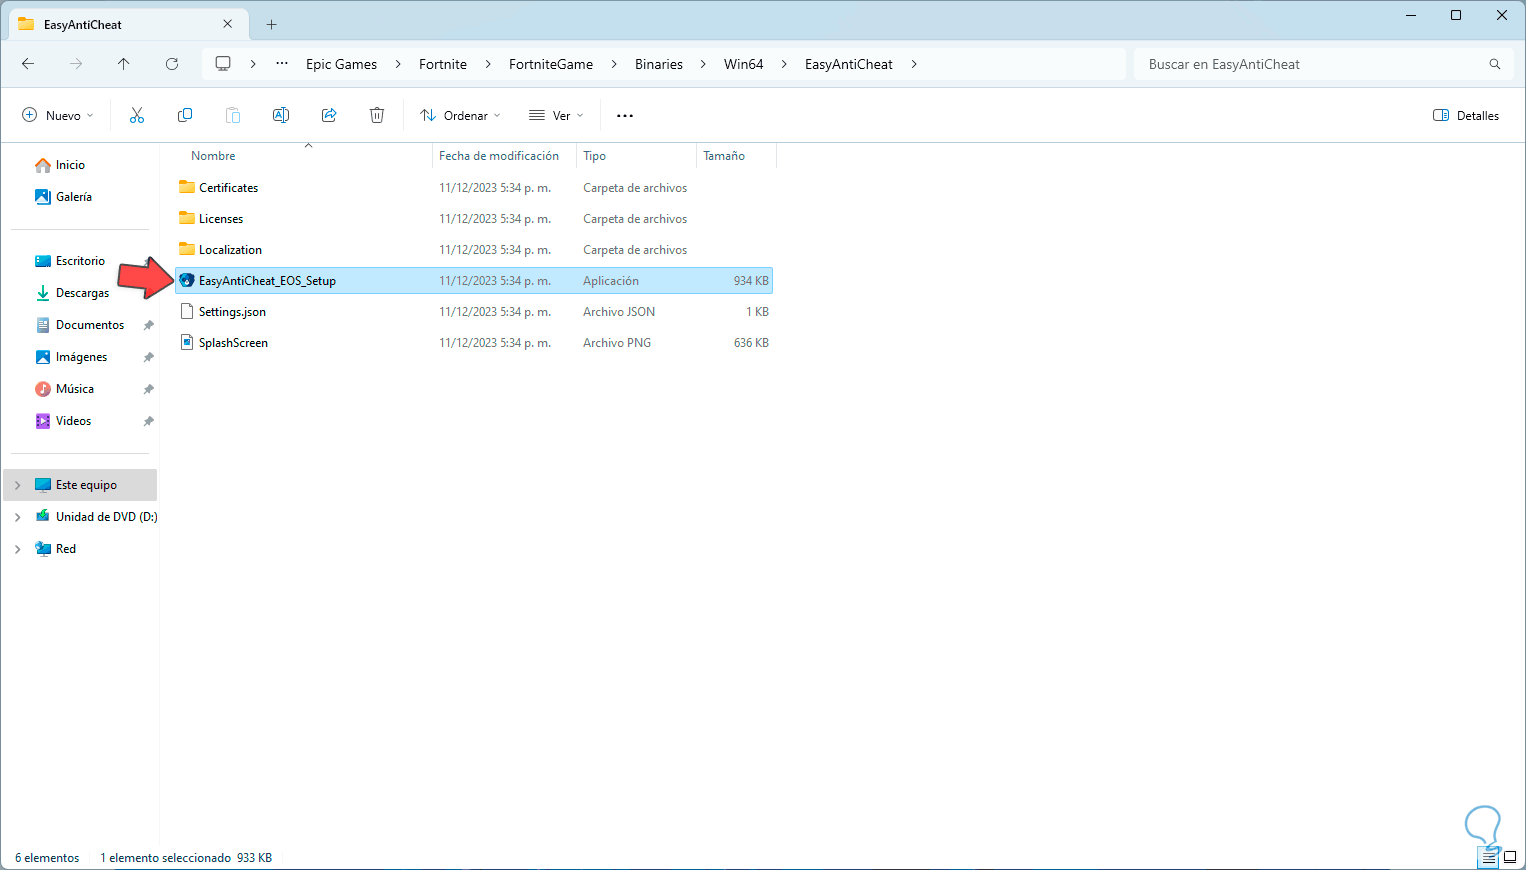Image resolution: width=1526 pixels, height=870 pixels.
Task: Click the 636 KB size cell
Action: pyautogui.click(x=751, y=343)
